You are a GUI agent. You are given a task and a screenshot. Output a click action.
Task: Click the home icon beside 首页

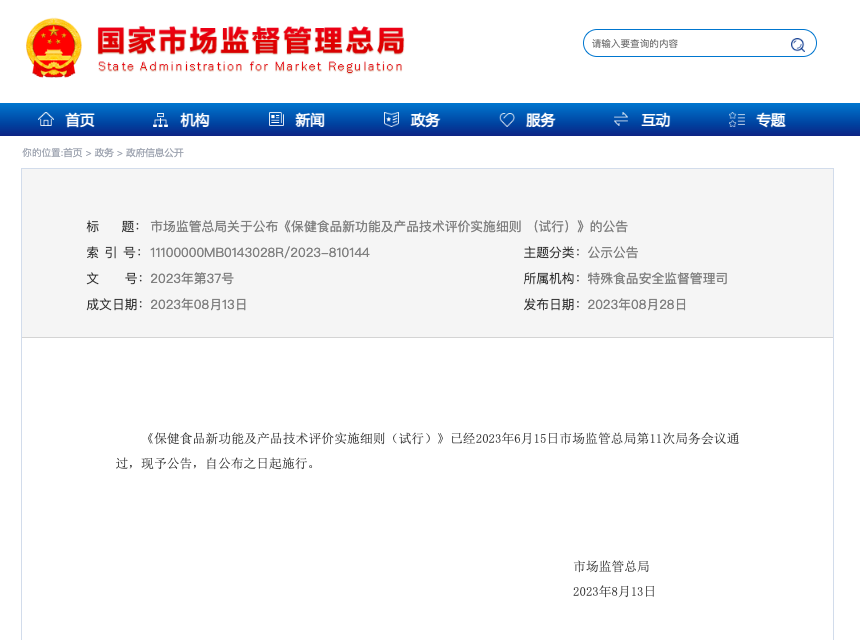46,119
